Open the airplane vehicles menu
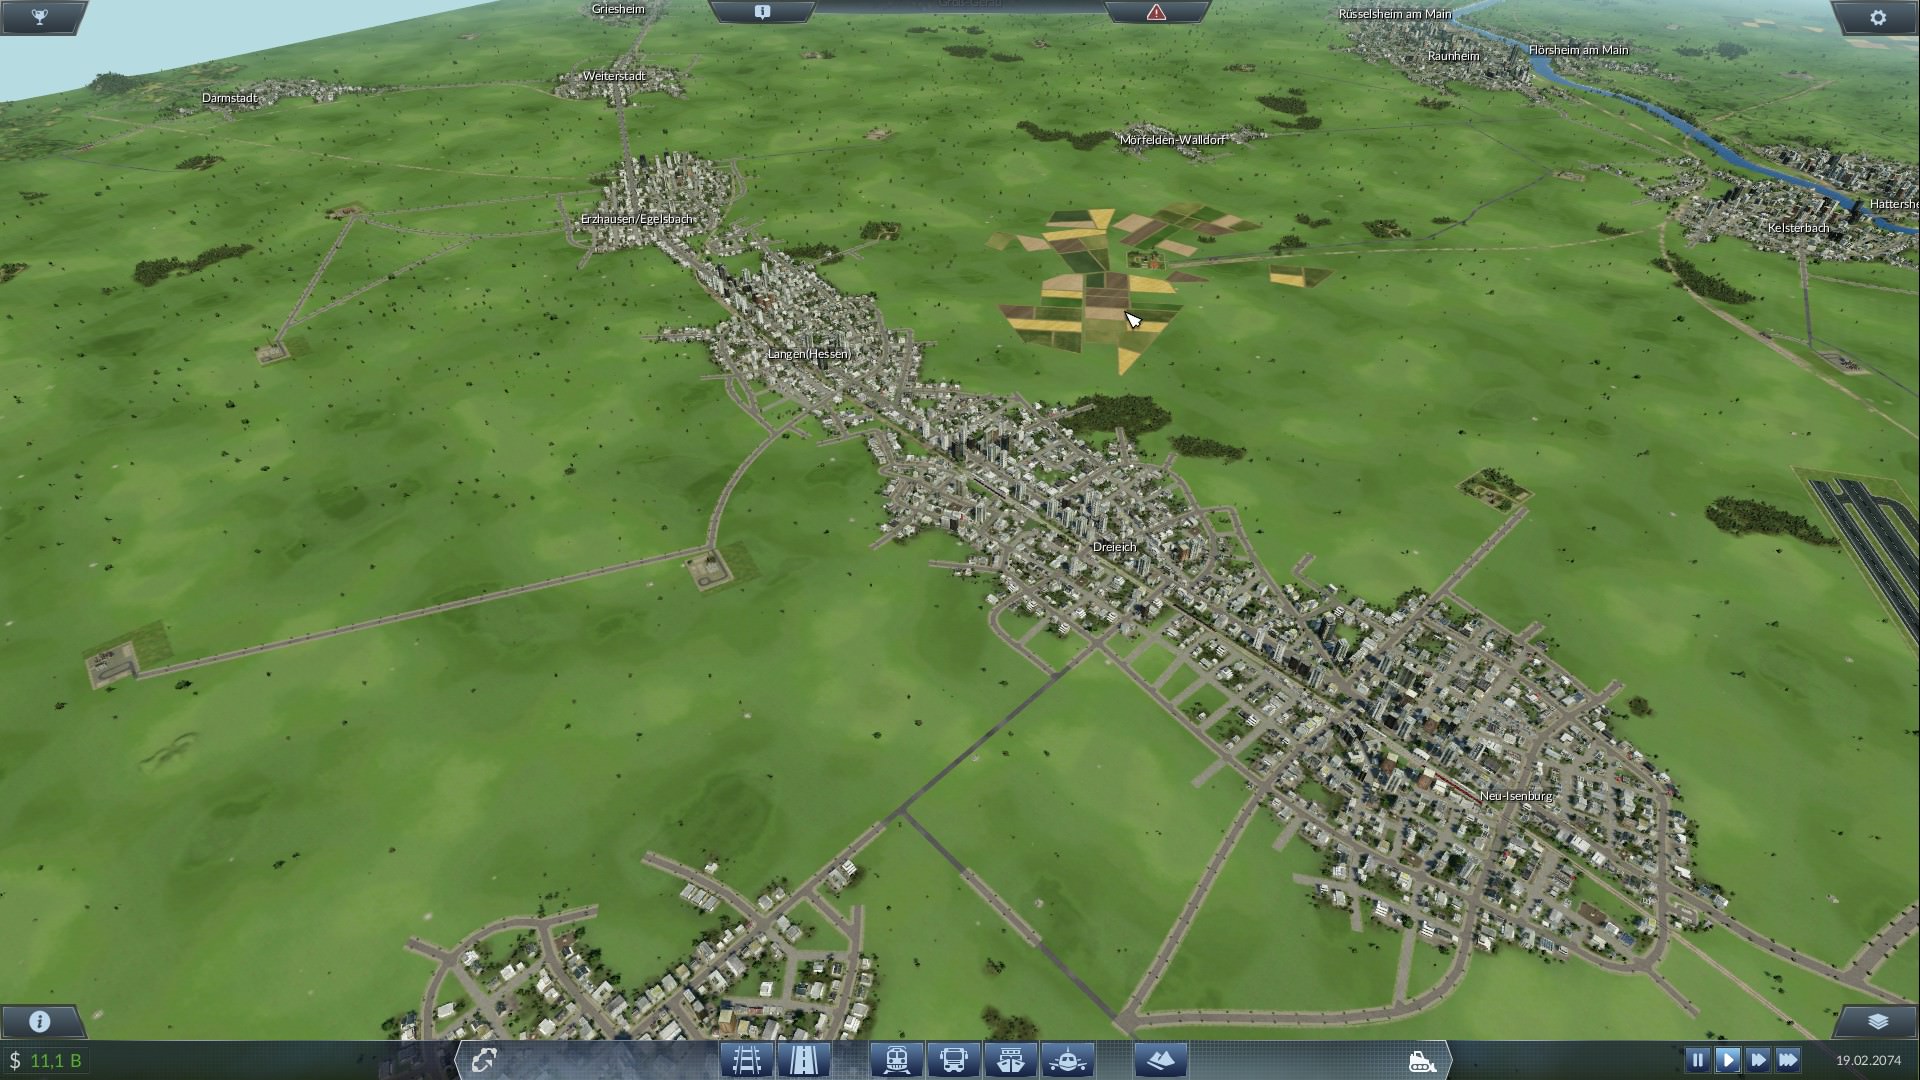This screenshot has height=1080, width=1920. pos(1068,1060)
